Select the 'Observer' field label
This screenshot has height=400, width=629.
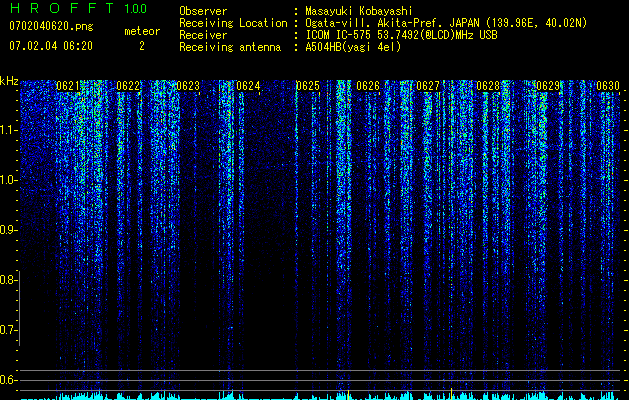click(x=203, y=11)
